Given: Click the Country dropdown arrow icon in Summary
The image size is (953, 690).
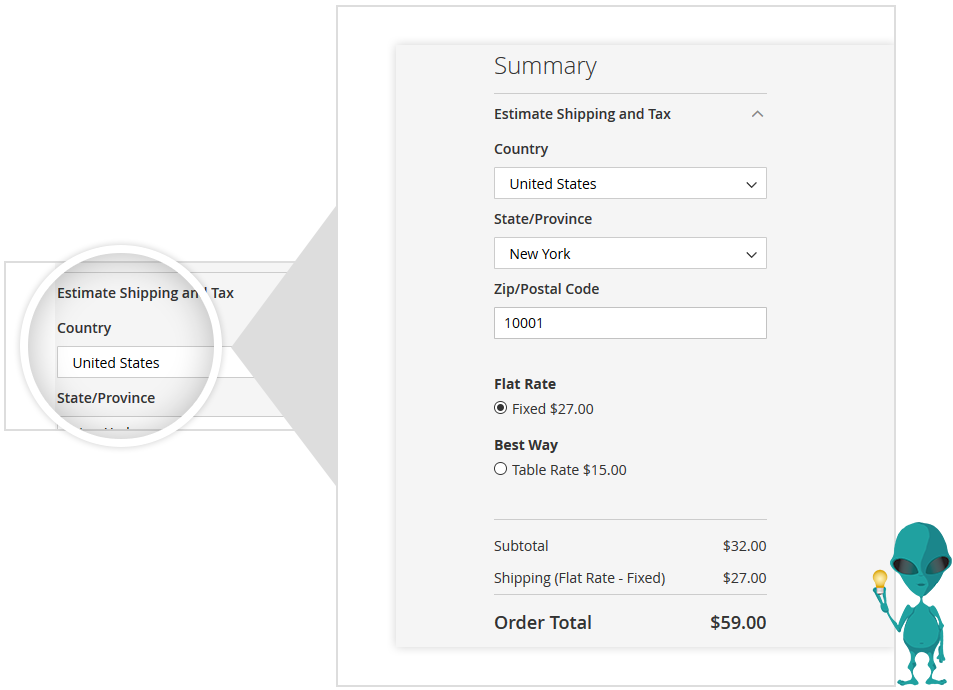Looking at the screenshot, I should click(752, 185).
